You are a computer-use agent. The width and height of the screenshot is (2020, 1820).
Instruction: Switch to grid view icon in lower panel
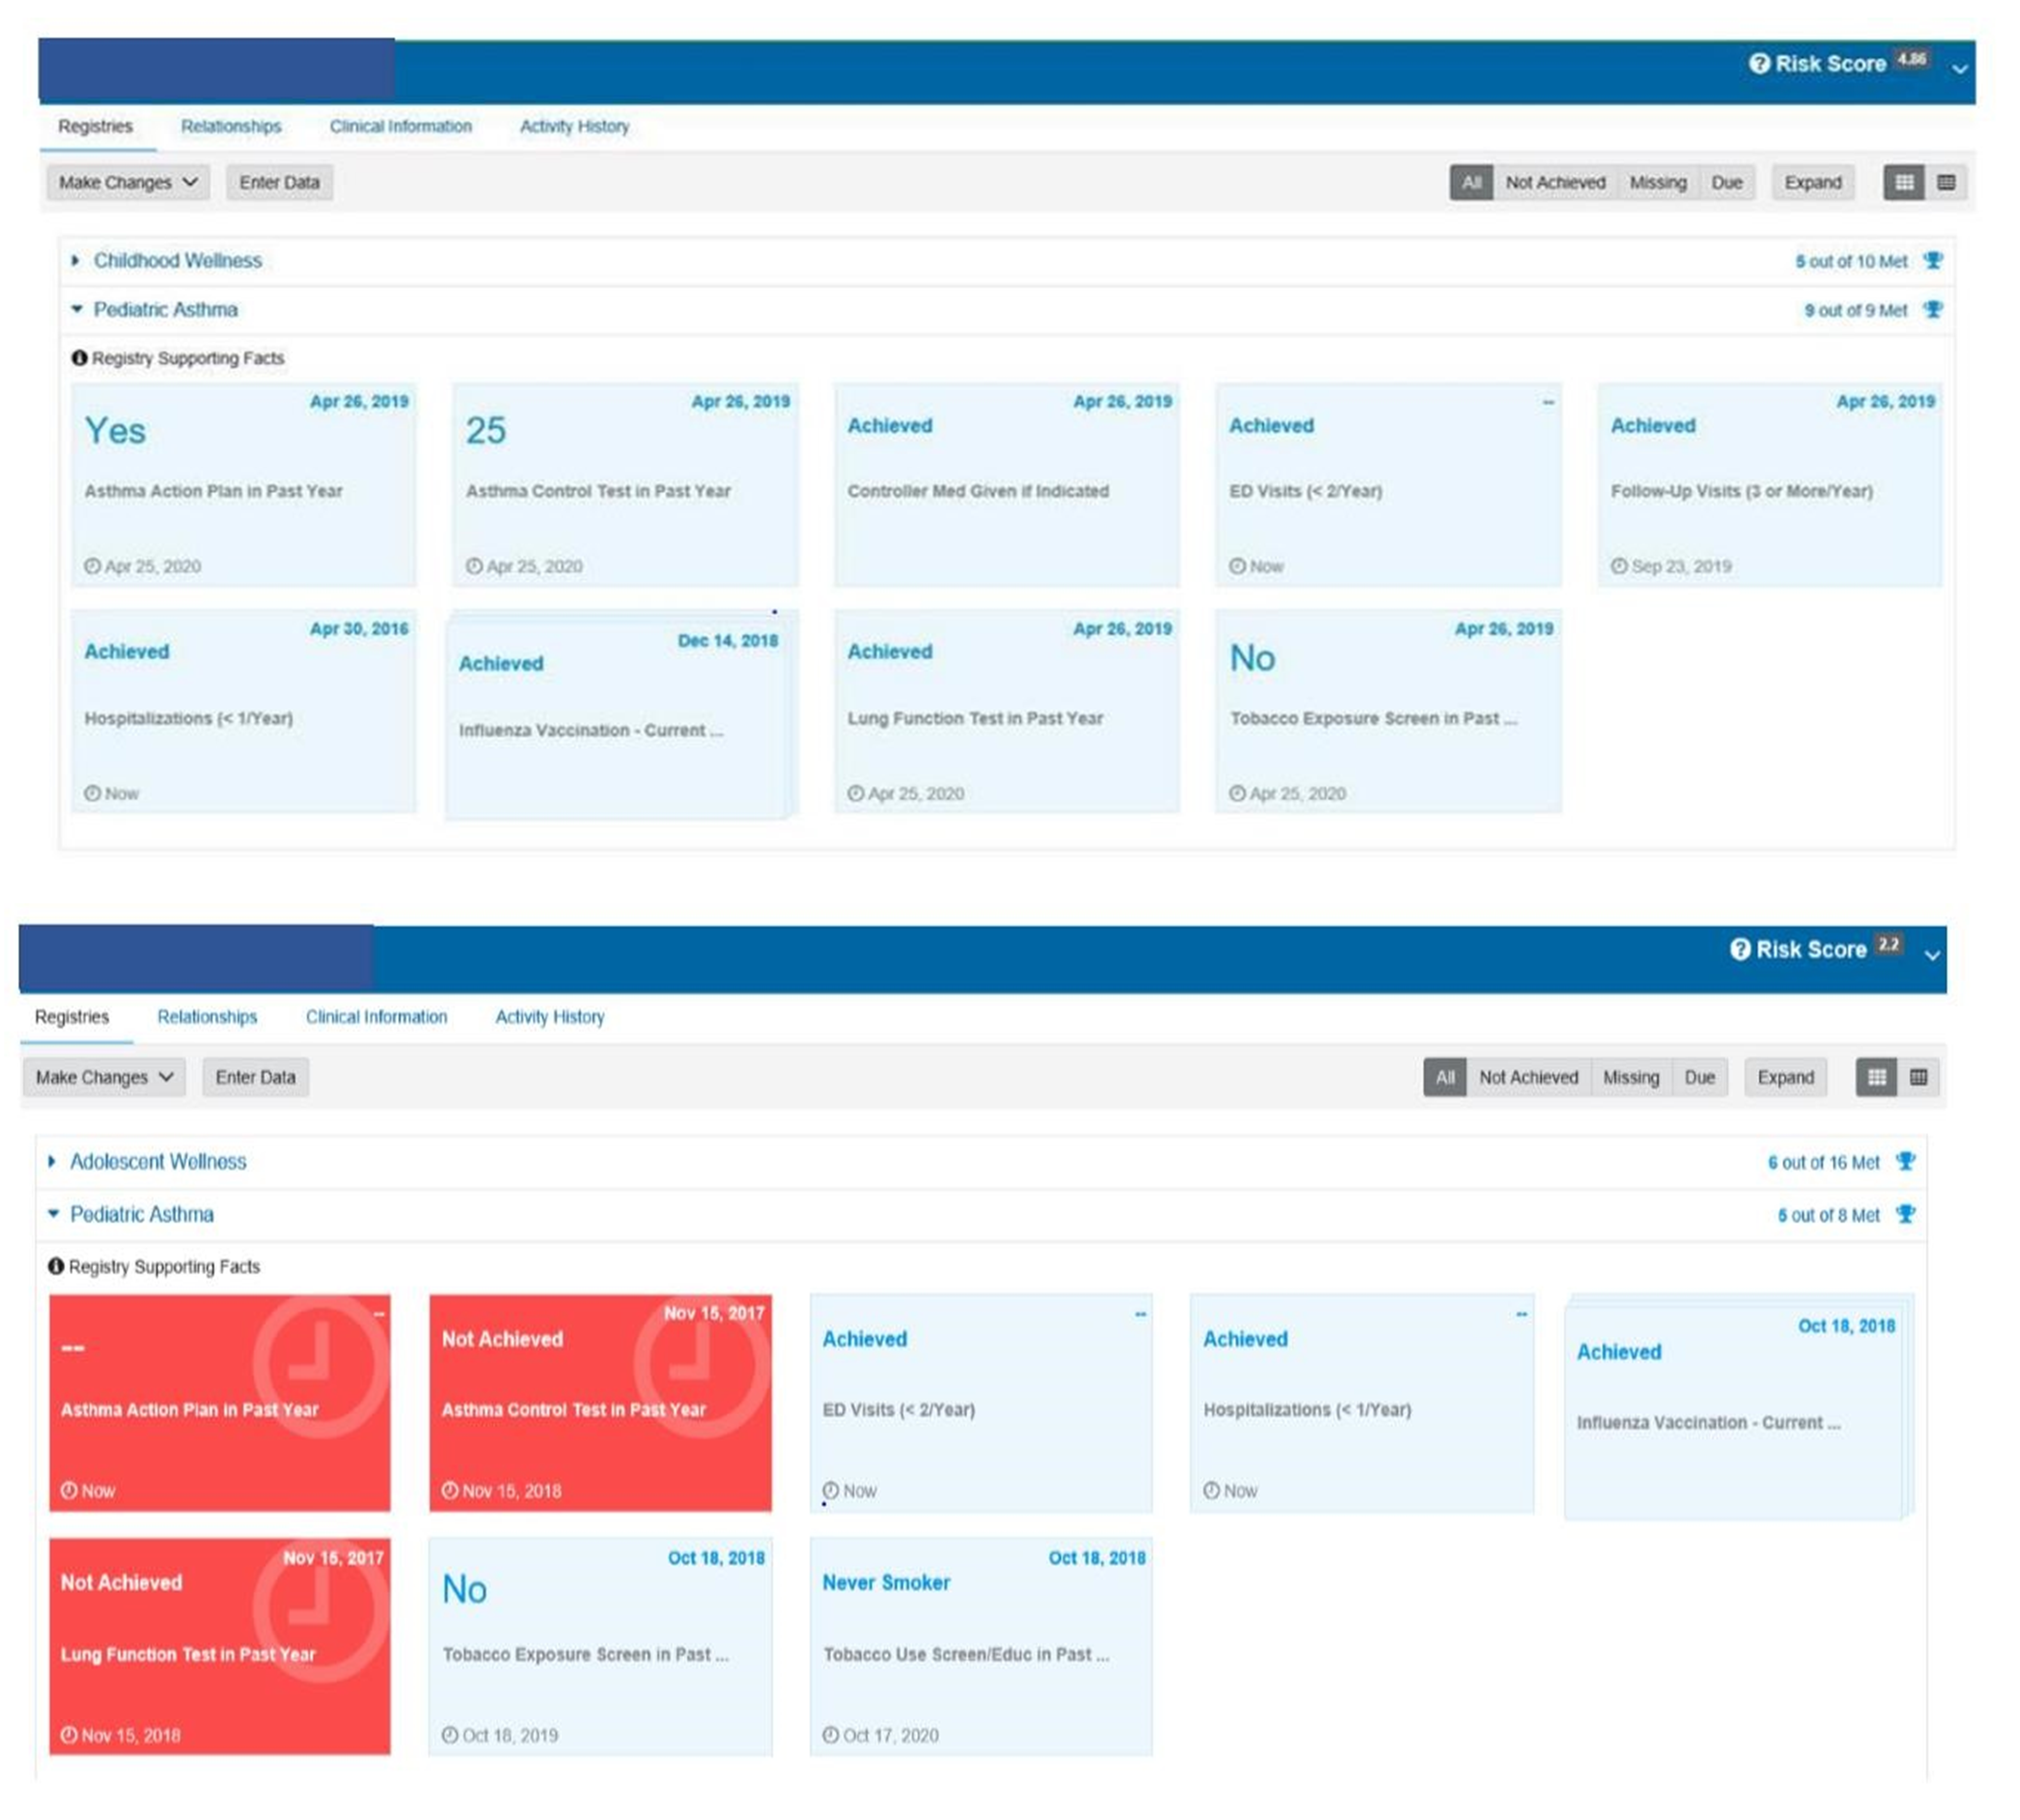click(1877, 1077)
